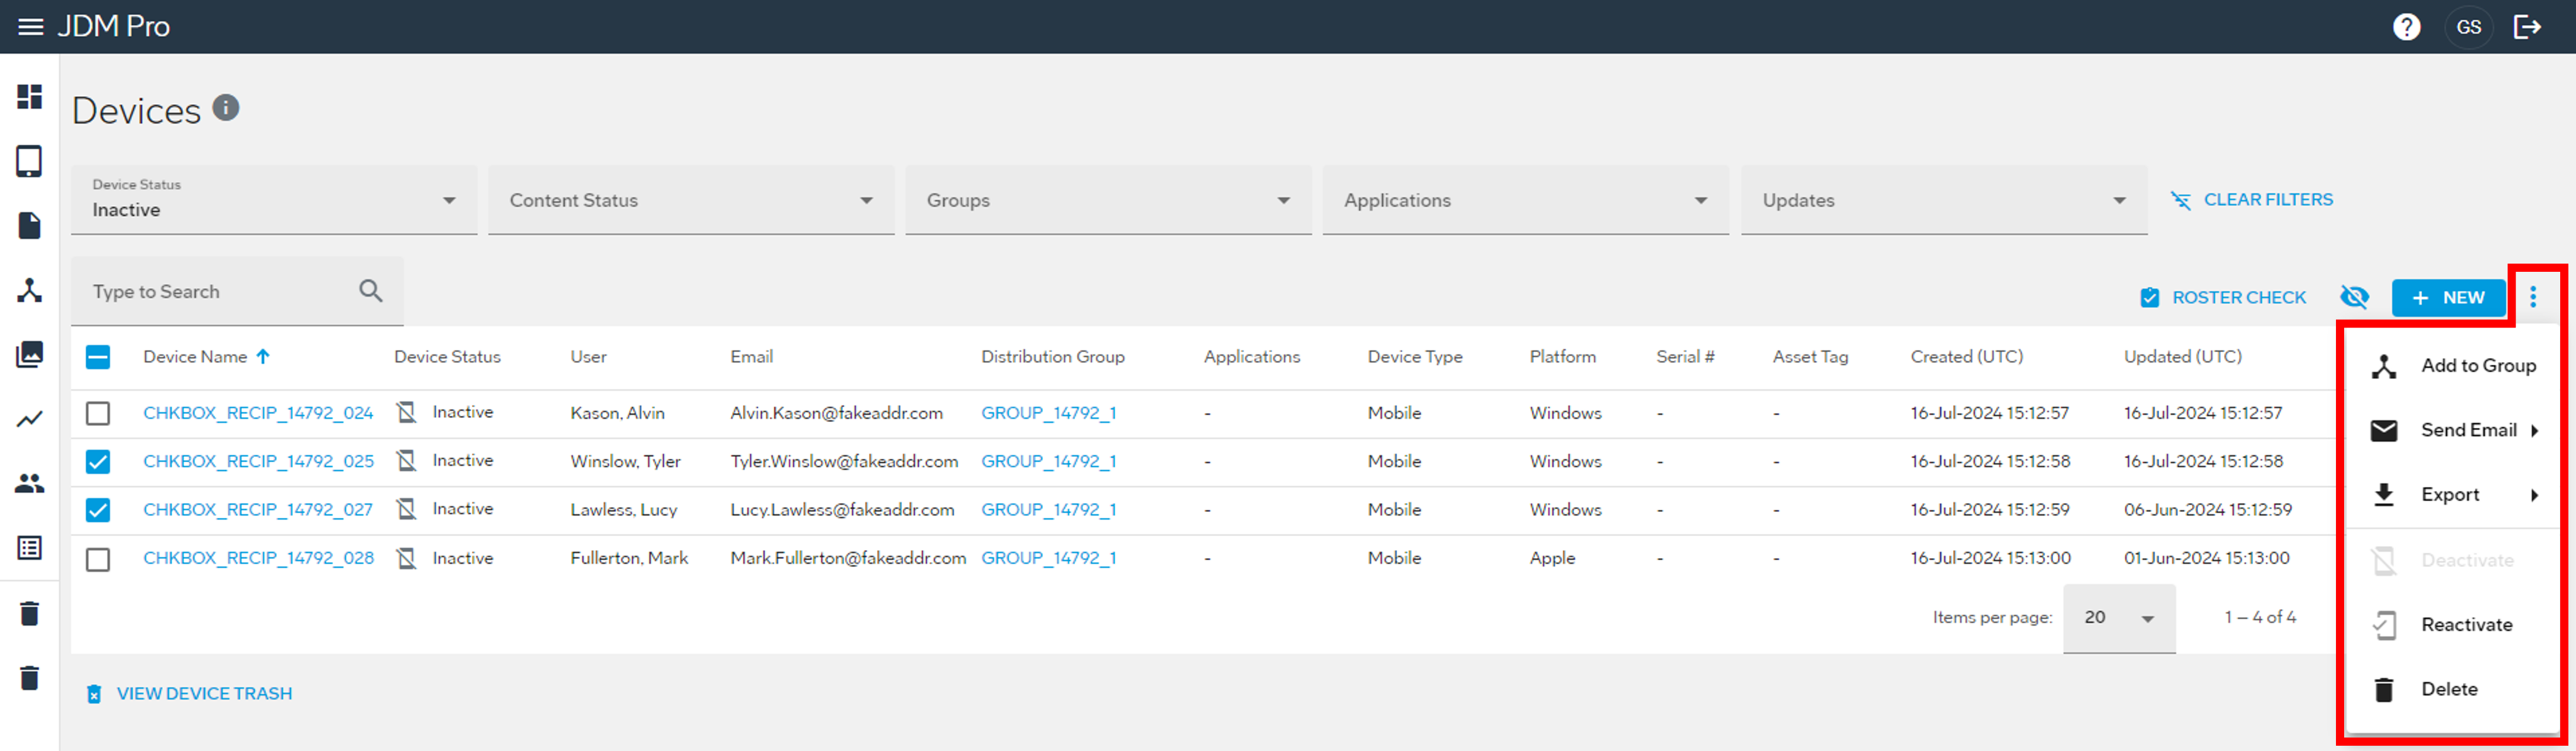Click the inactive status icon for CHKBOX_RECIP_14792_024
The width and height of the screenshot is (2576, 751).
tap(406, 412)
